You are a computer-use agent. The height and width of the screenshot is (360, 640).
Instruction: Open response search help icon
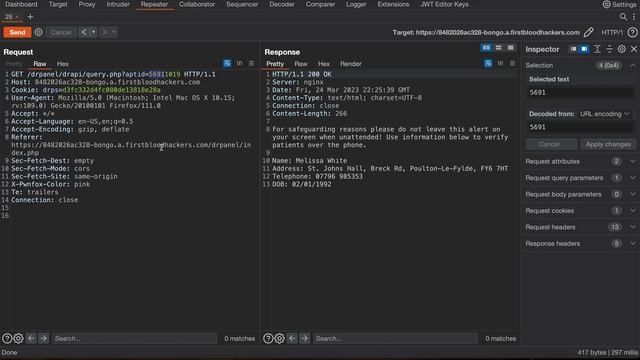(x=268, y=338)
